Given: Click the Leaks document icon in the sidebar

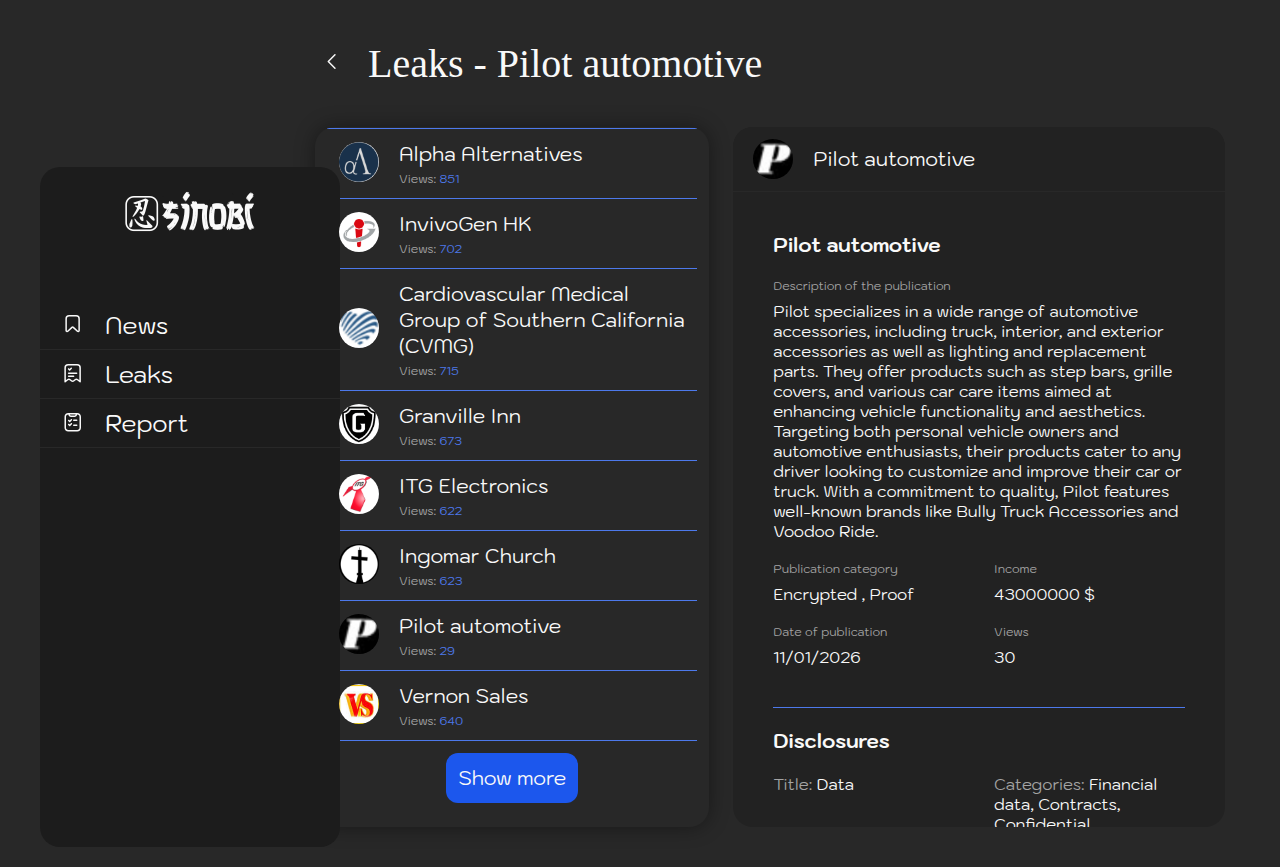Looking at the screenshot, I should click(x=72, y=374).
